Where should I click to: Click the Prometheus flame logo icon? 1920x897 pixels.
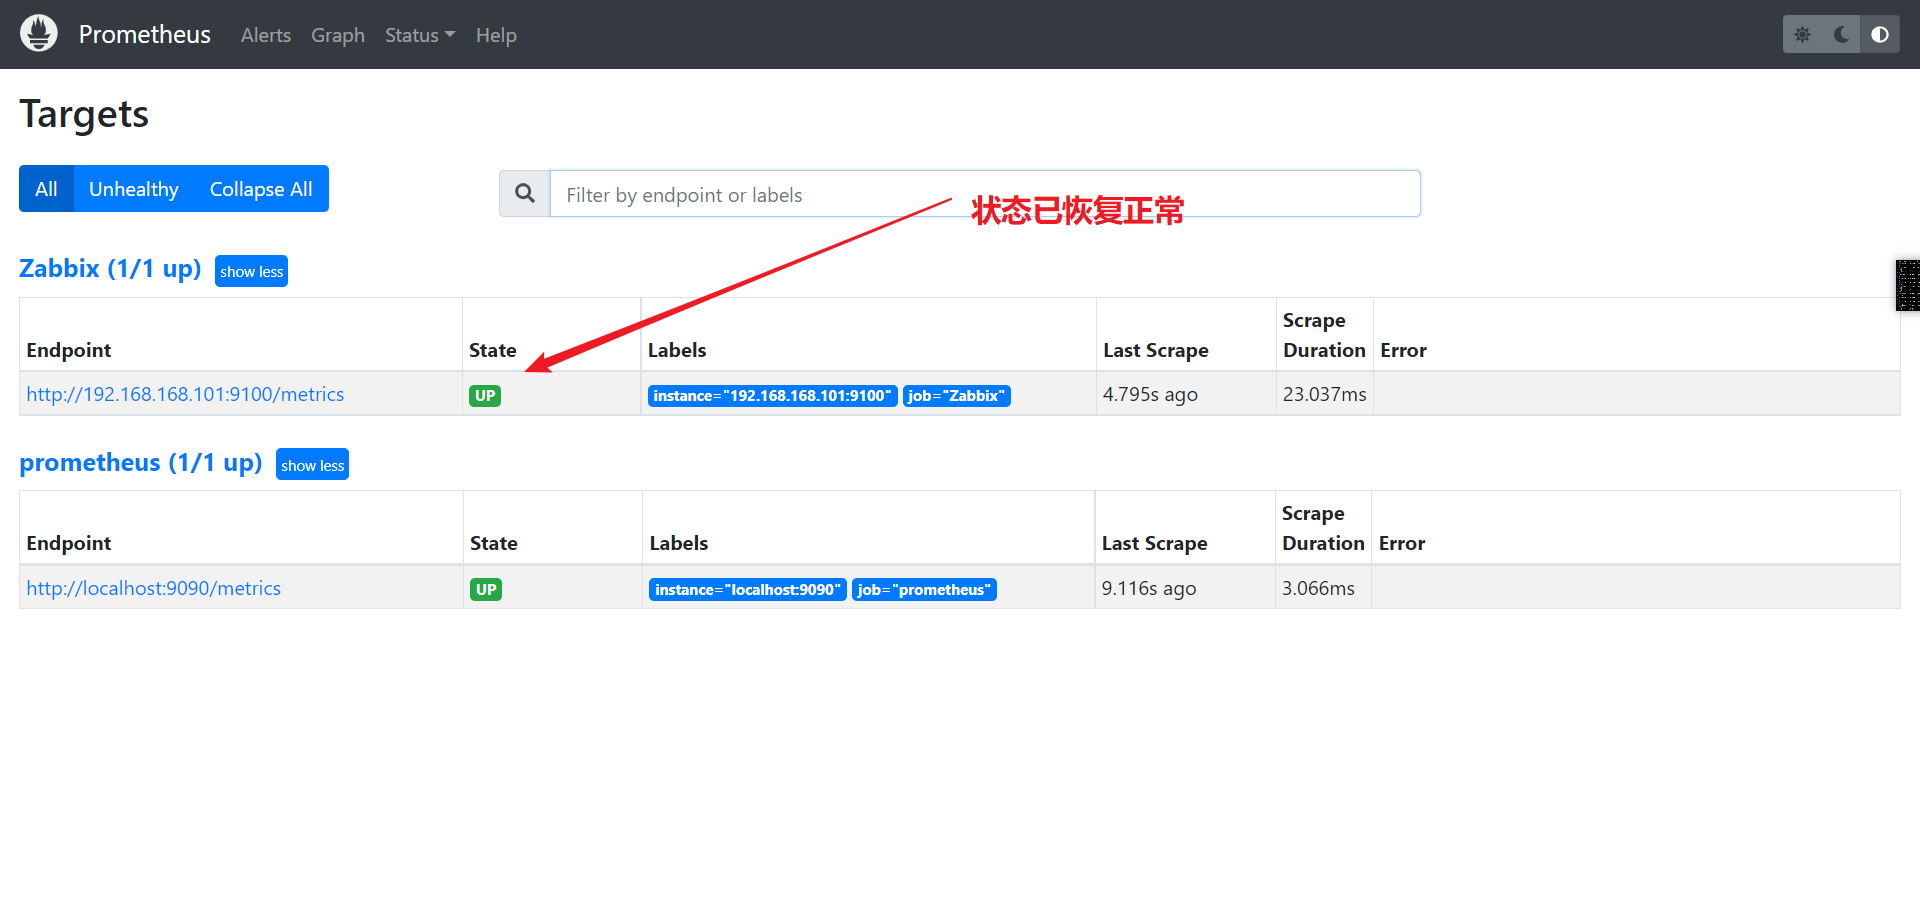(39, 34)
